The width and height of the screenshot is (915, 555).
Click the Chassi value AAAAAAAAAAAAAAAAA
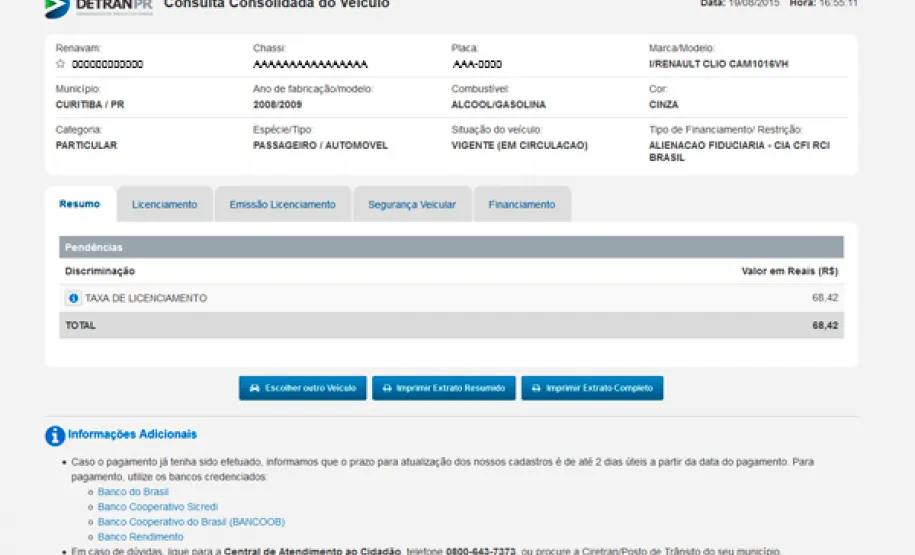point(310,64)
